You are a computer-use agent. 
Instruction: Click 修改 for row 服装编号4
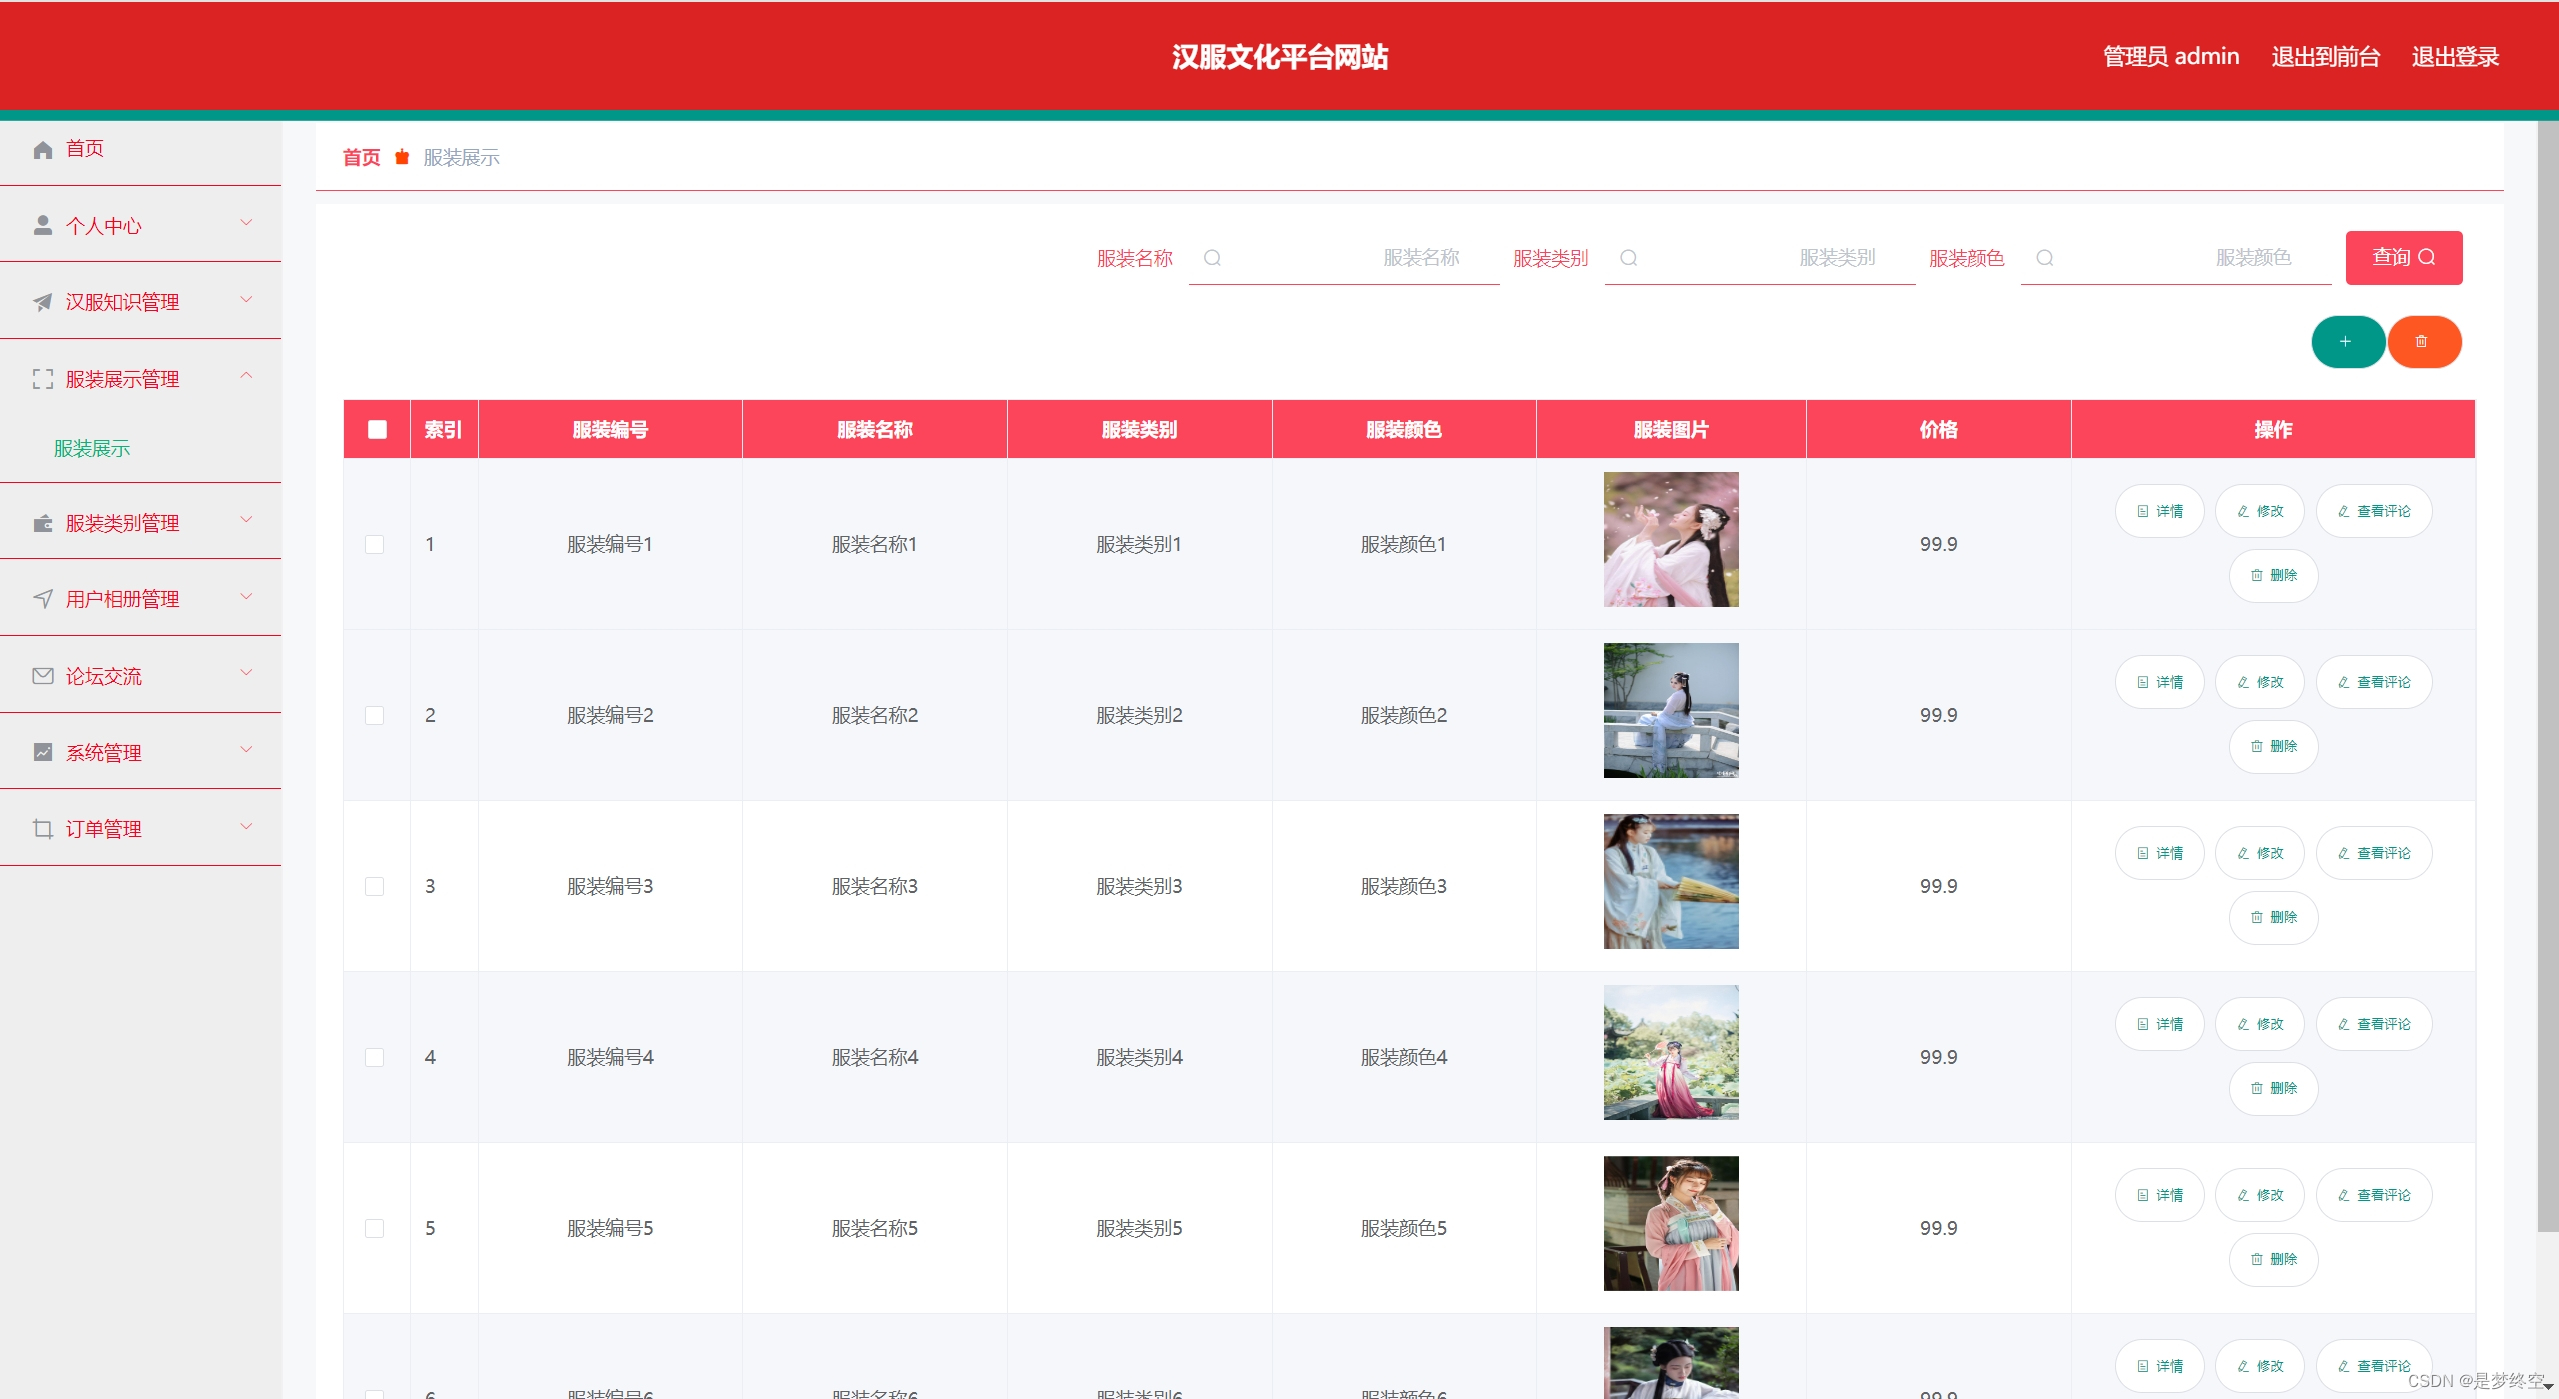click(x=2259, y=1024)
